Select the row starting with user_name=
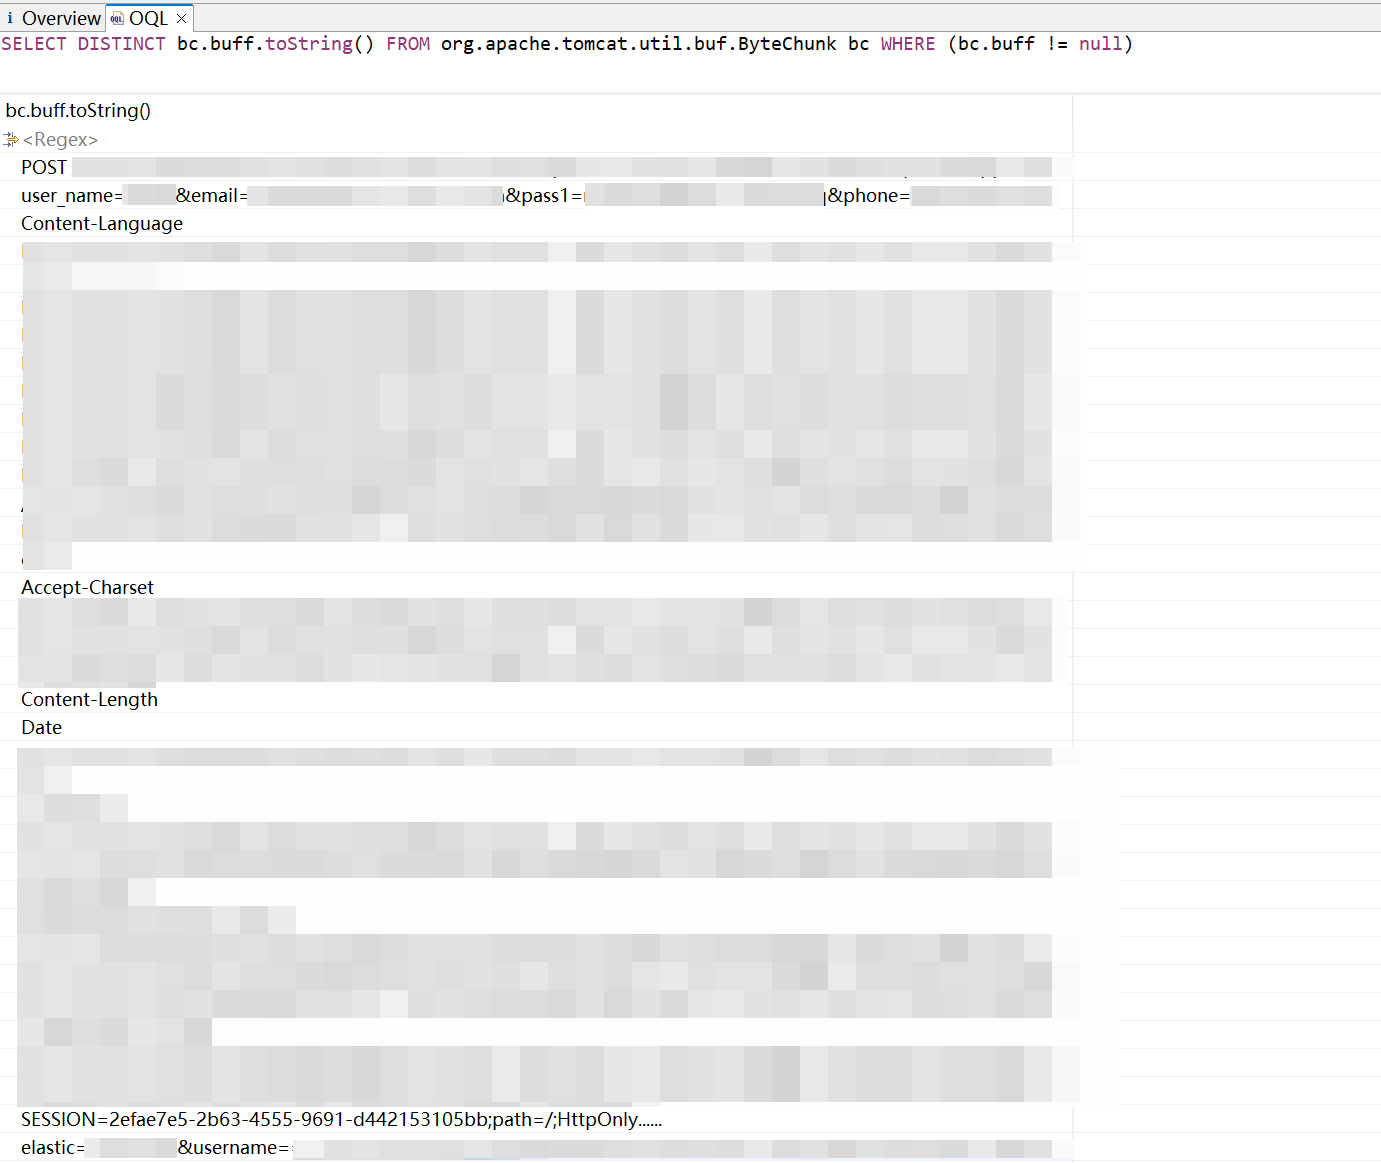The image size is (1381, 1163). point(536,195)
